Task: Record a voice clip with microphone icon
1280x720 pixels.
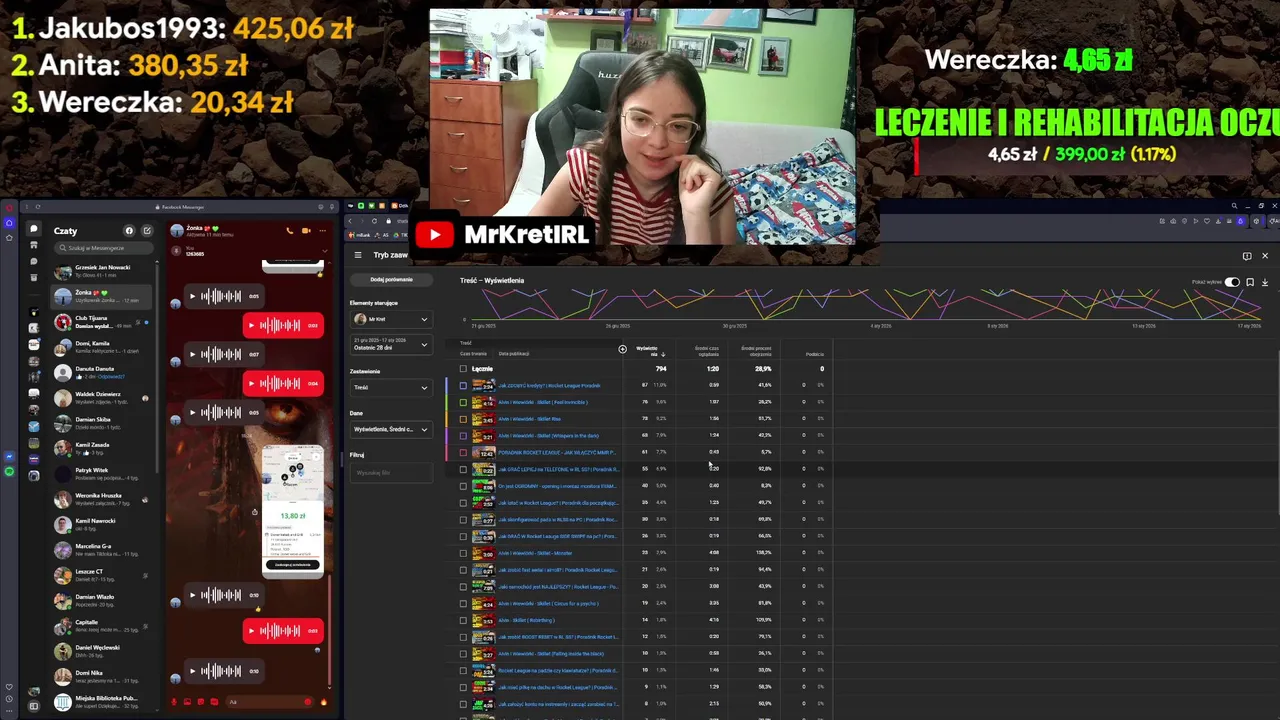Action: (175, 701)
